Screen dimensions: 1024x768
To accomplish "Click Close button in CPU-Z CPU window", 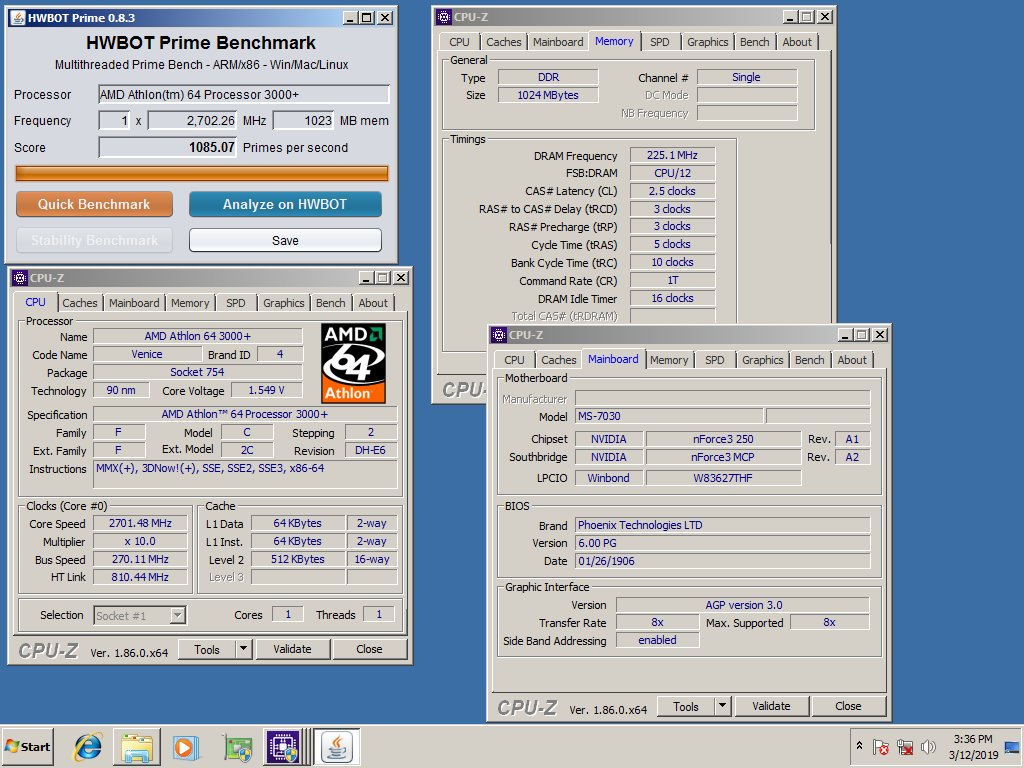I will tap(369, 649).
